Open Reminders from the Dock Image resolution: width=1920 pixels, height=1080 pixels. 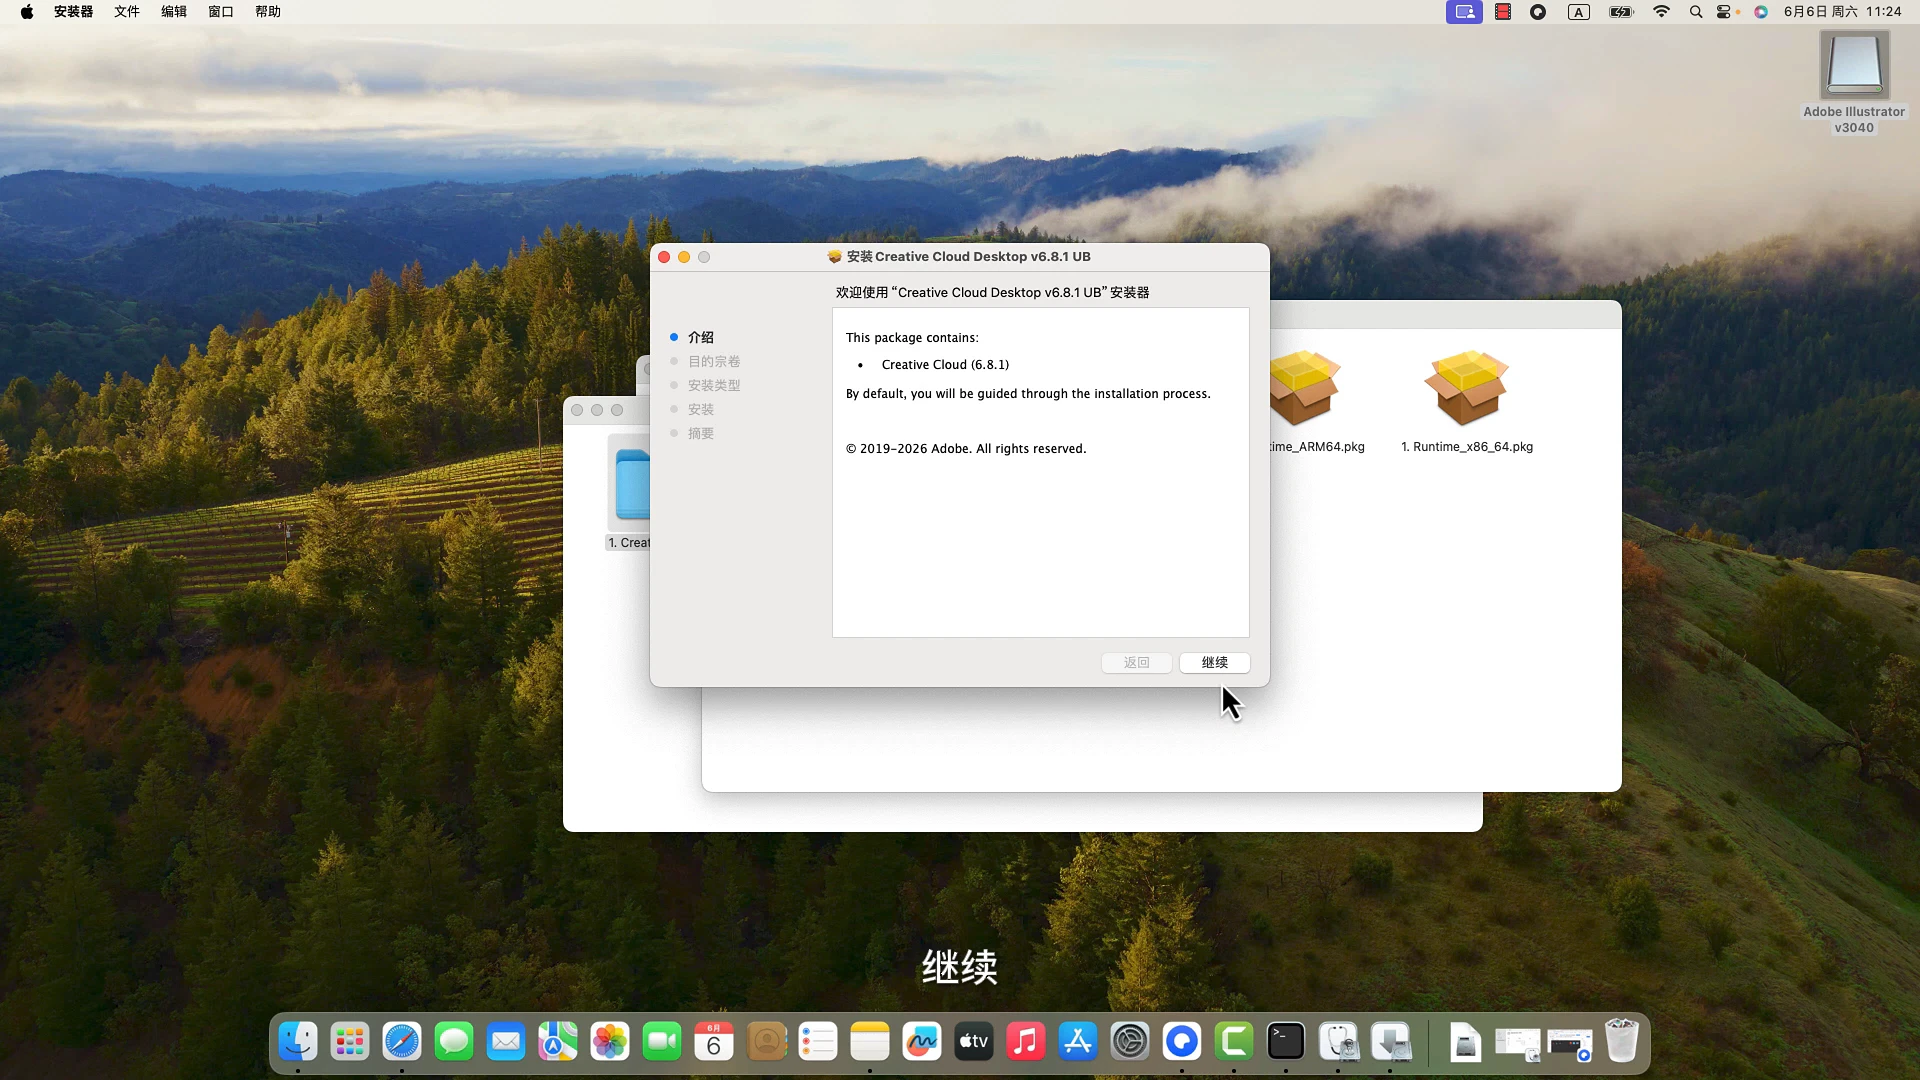pyautogui.click(x=818, y=1042)
